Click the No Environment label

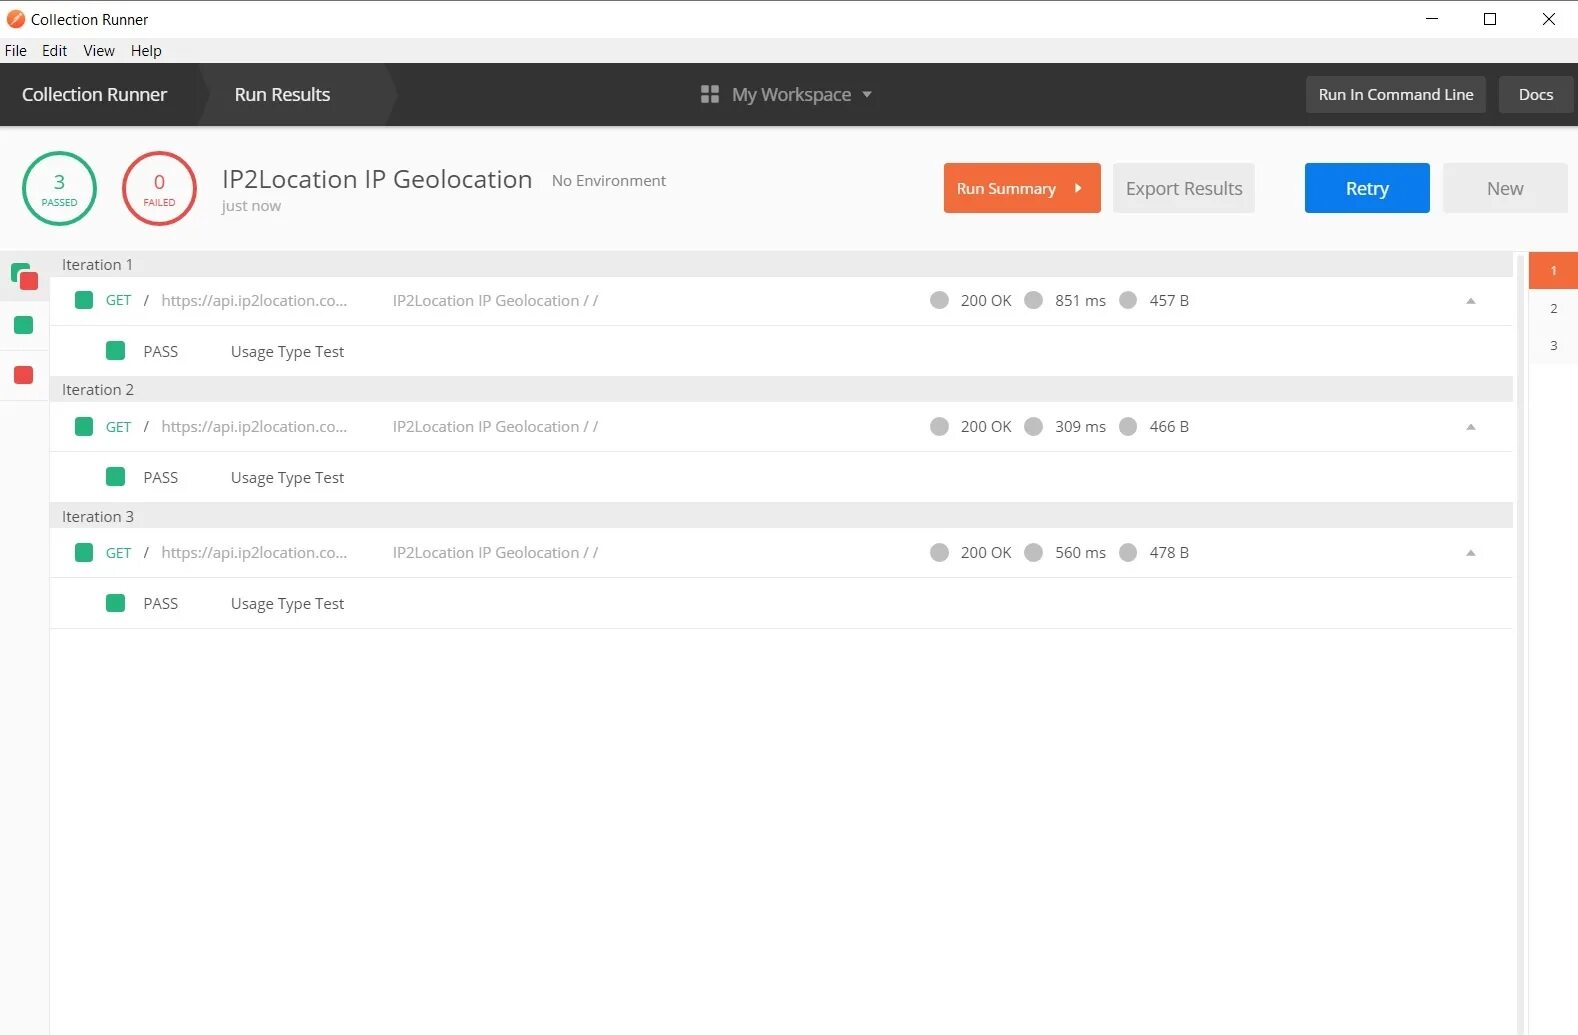pos(609,180)
